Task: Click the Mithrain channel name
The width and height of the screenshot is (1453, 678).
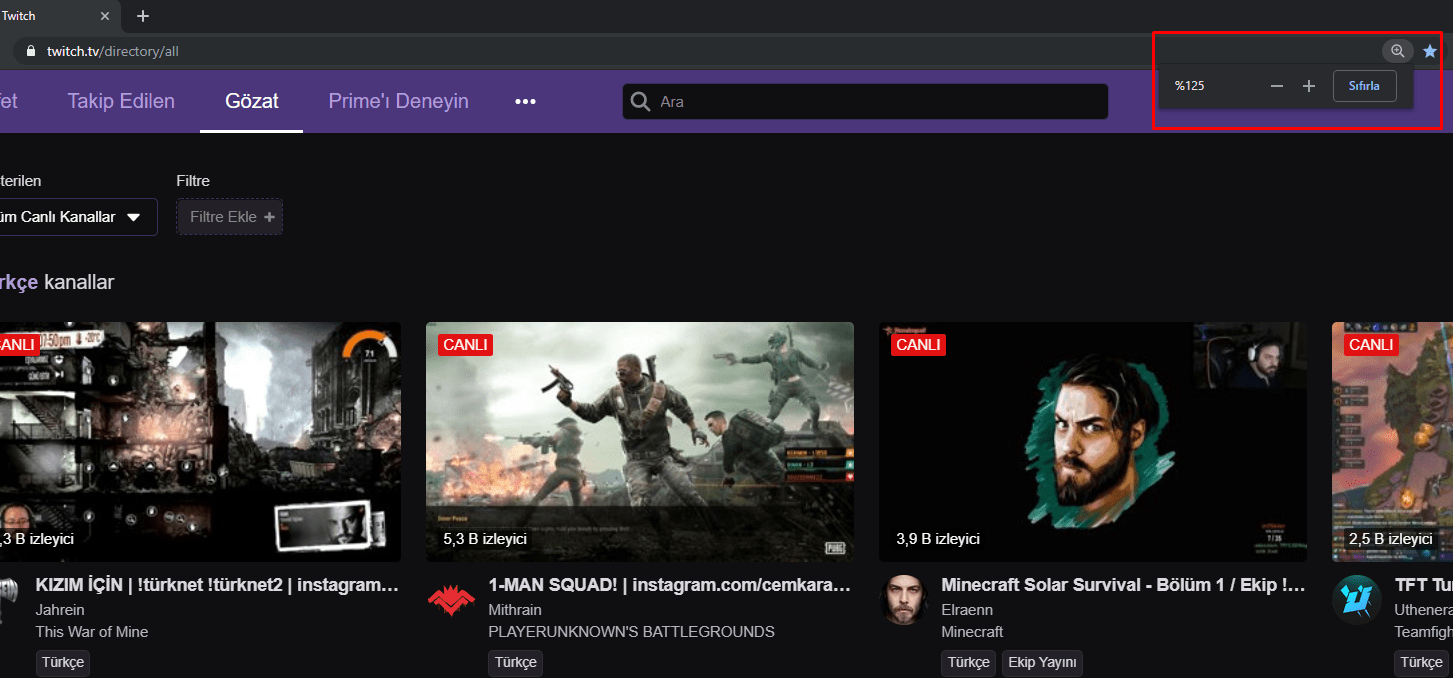Action: pos(517,609)
